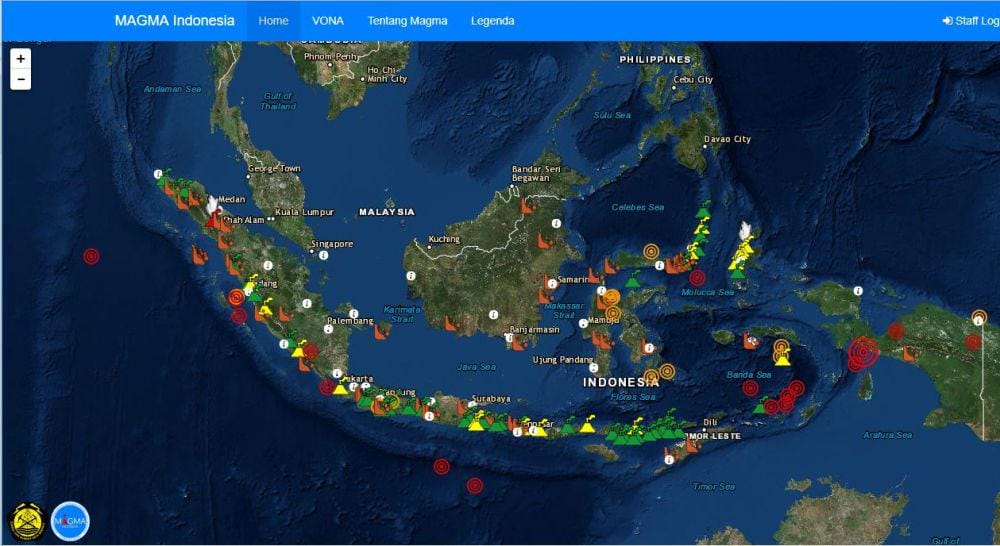Select orange earthquake marker on Papua's north coast

pos(979,317)
